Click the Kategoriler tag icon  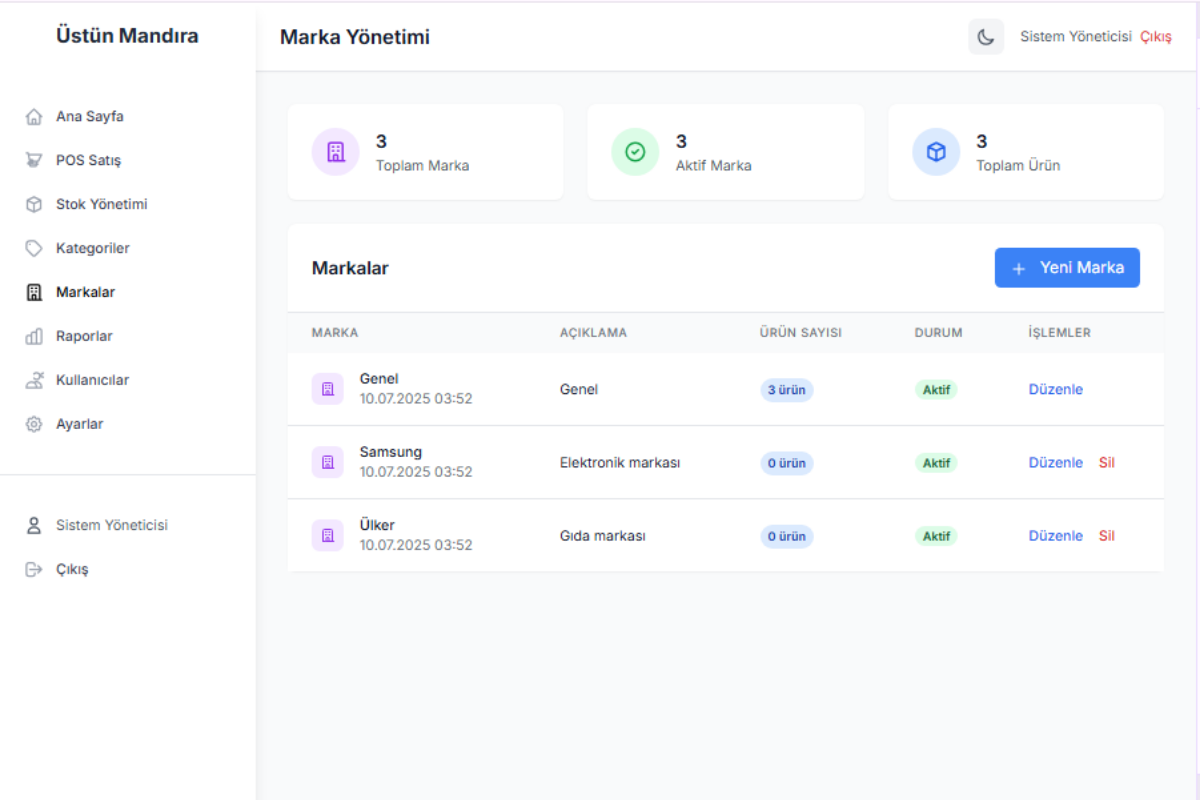pyautogui.click(x=34, y=249)
